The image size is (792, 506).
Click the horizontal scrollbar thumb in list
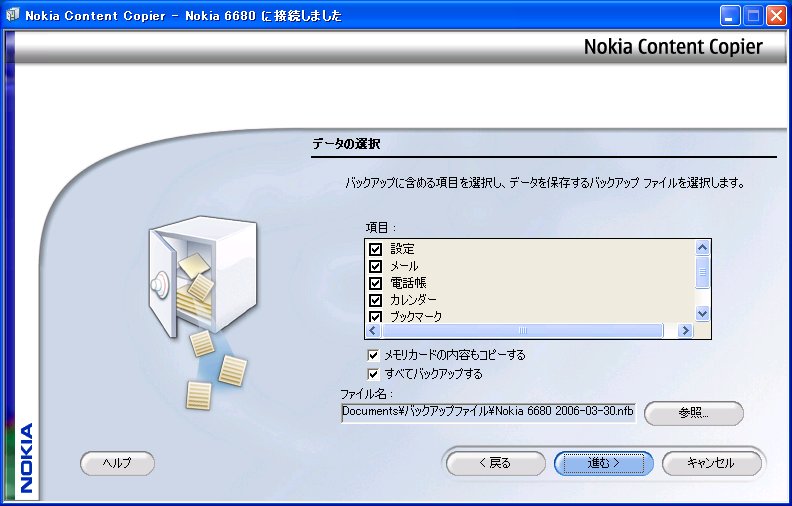tap(522, 330)
